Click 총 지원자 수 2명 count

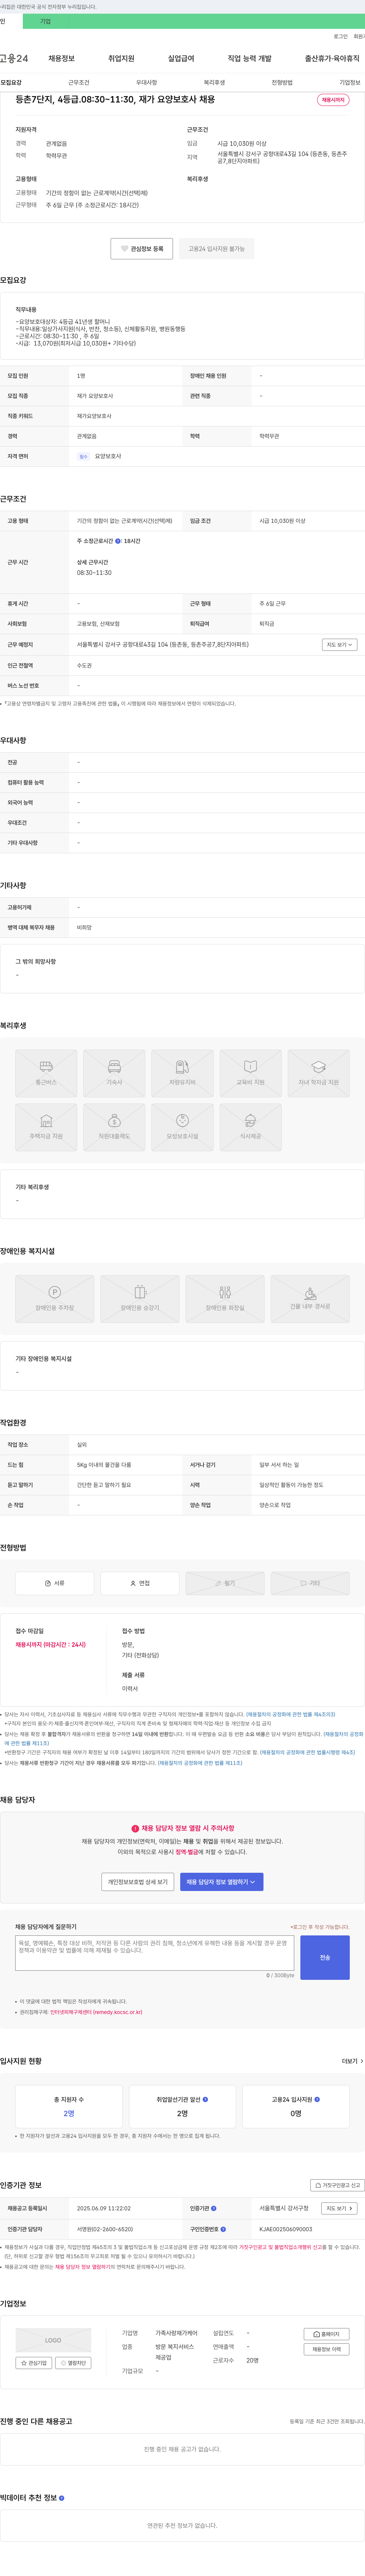pos(69,2113)
